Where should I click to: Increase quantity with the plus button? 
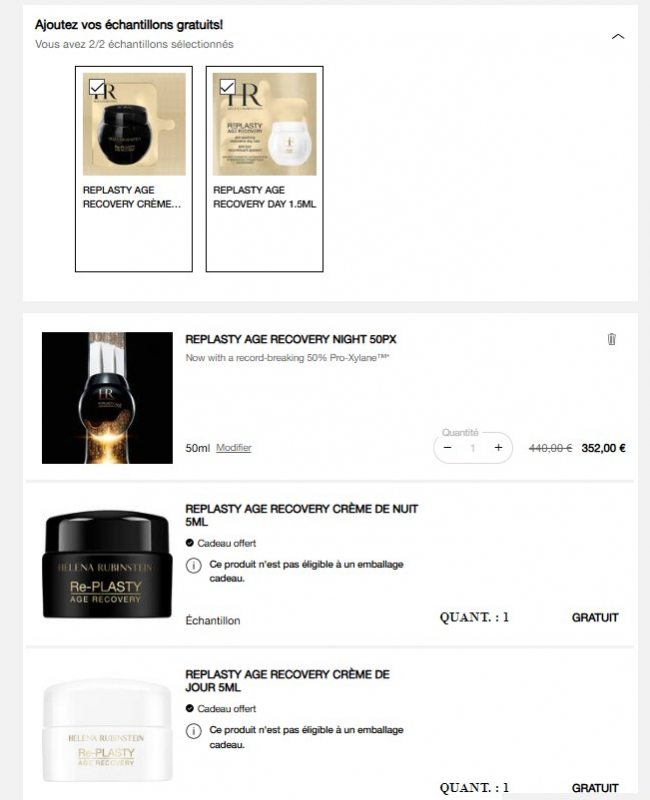[x=498, y=447]
